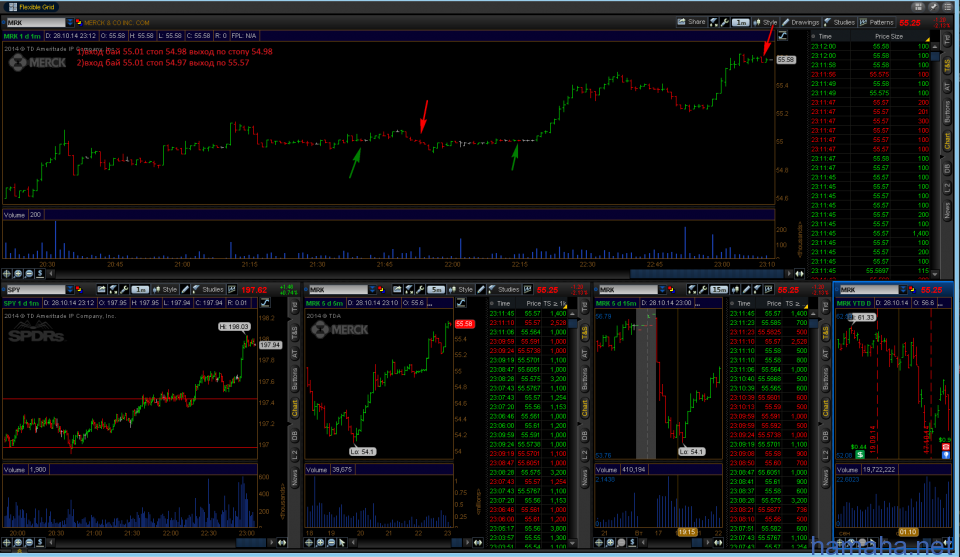Image resolution: width=960 pixels, height=557 pixels.
Task: Click the wrench icon in MRK 5m chart toolbar
Action: click(420, 290)
